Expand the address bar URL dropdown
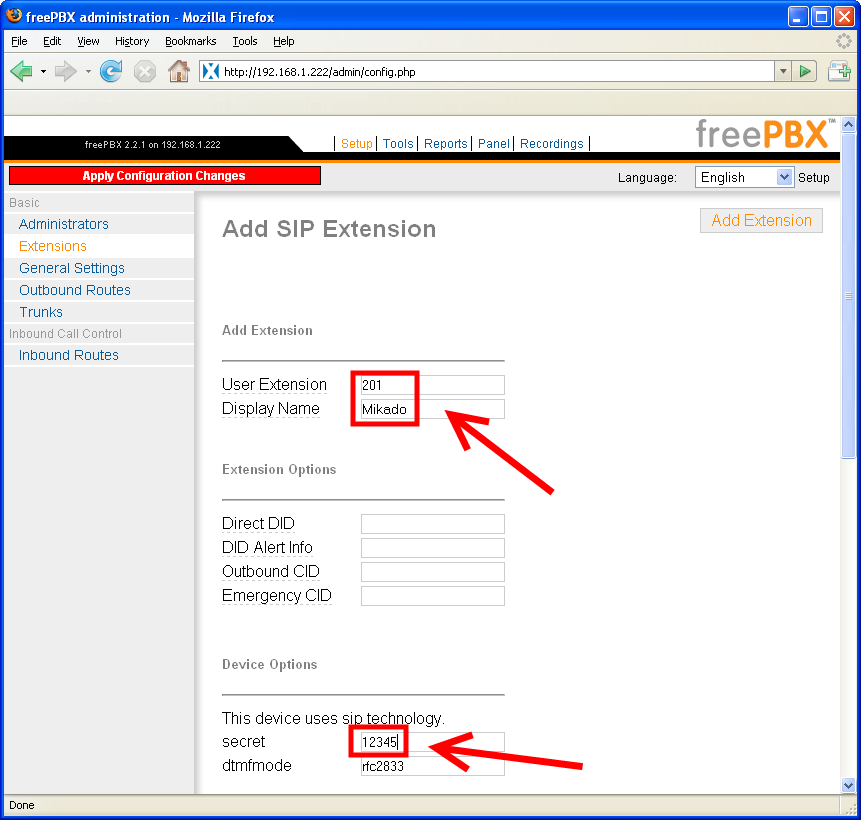Screen dimensions: 861x820 pyautogui.click(x=783, y=71)
